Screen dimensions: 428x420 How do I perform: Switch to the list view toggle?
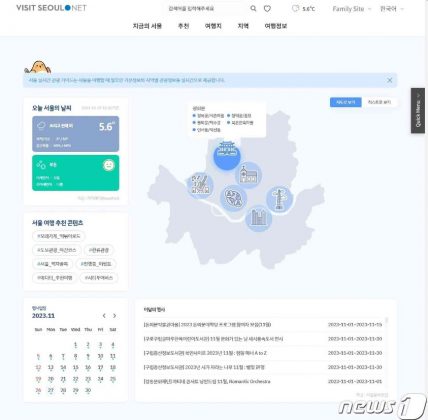379,102
